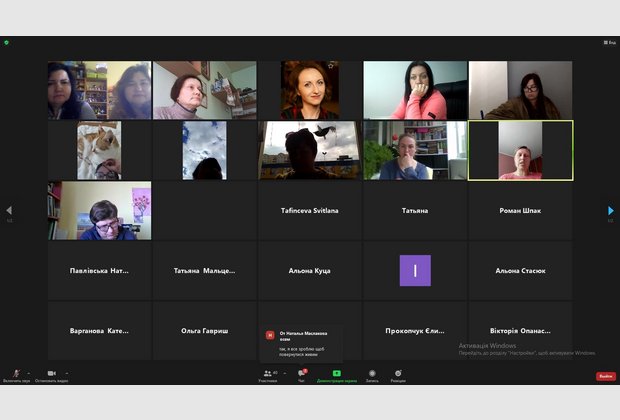This screenshot has height=420, width=620.
Task: Click the purple avatar tile with letter I
Action: point(415,270)
